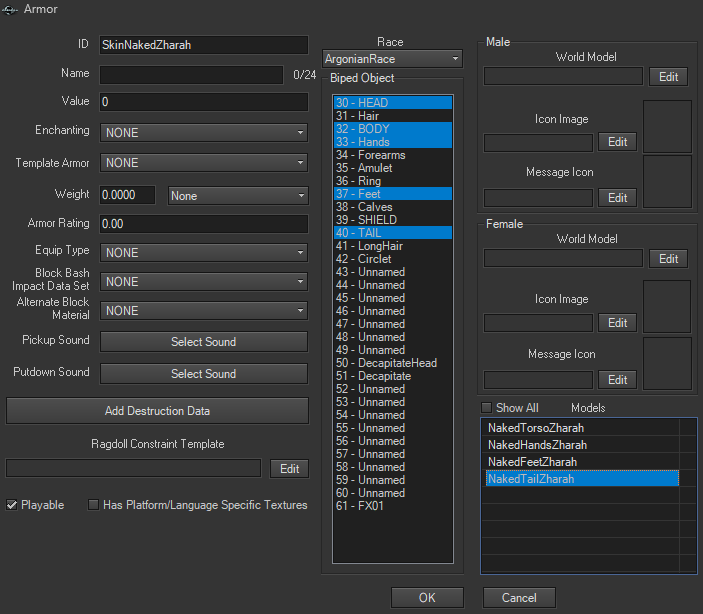The image size is (703, 614).
Task: Open the Race dropdown showing ArgonianRace
Action: (392, 59)
